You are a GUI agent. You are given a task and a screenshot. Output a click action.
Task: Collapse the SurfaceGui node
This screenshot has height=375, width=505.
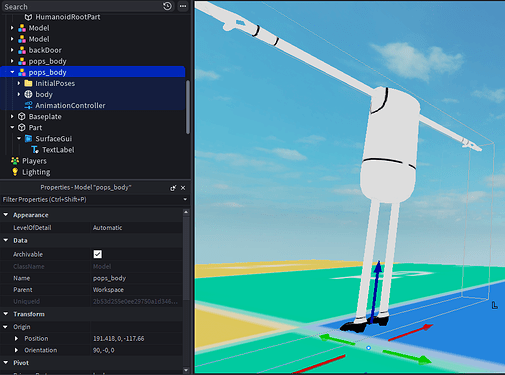point(19,139)
